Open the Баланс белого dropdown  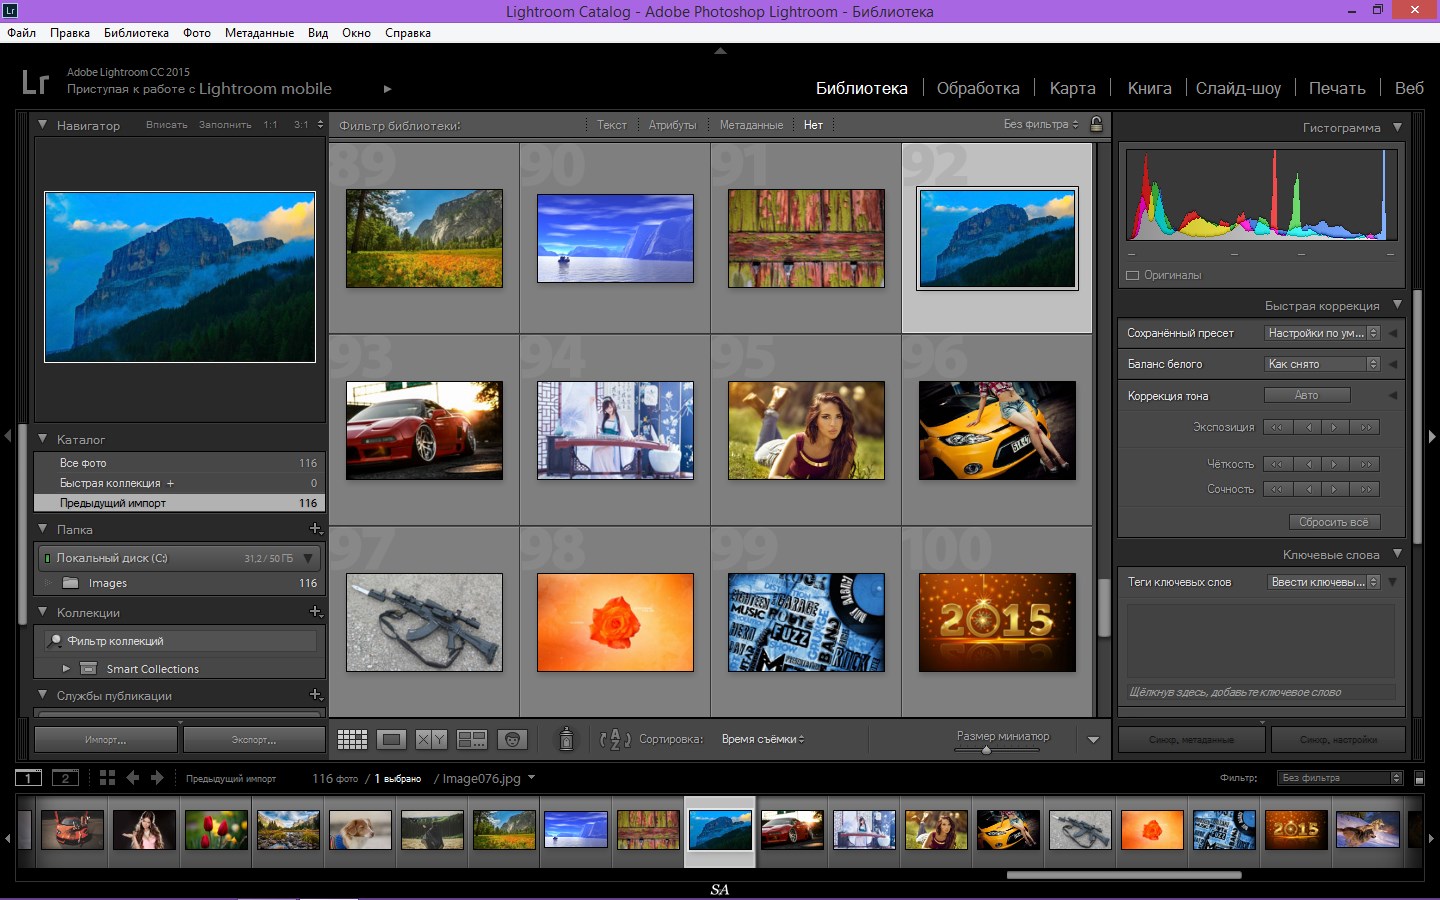click(x=1323, y=364)
